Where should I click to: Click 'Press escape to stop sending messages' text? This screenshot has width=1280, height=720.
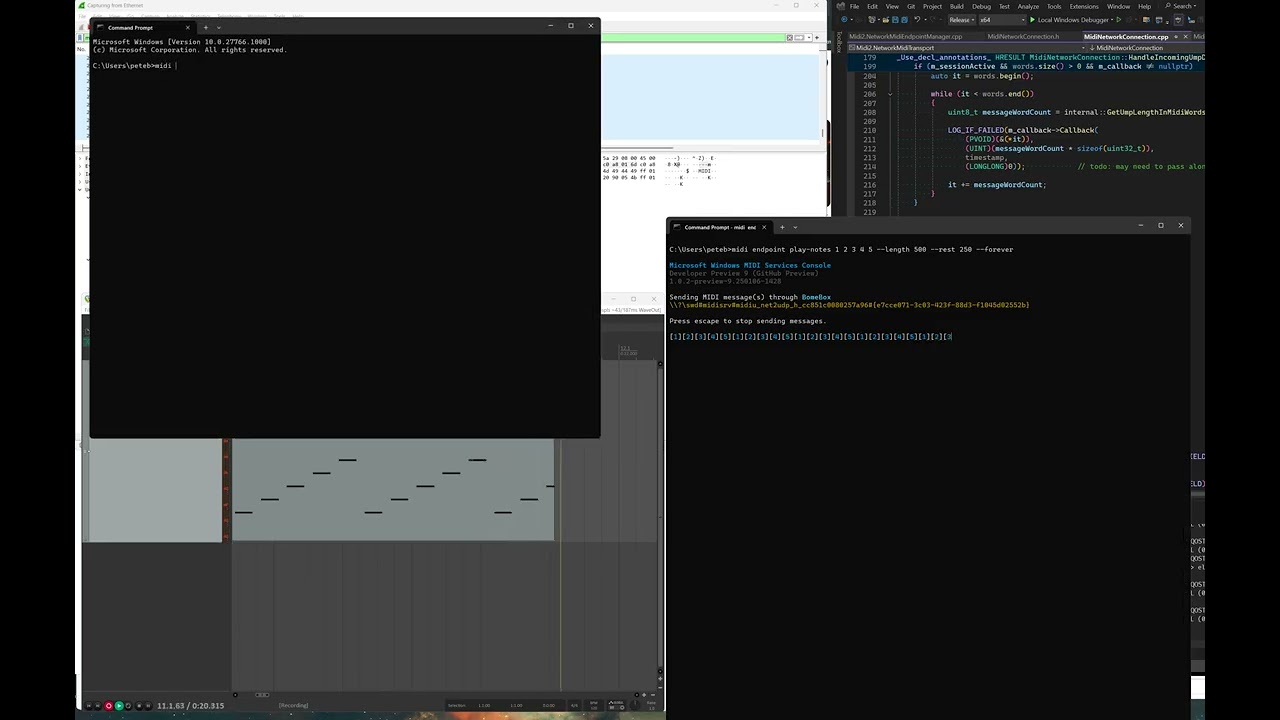pos(747,321)
